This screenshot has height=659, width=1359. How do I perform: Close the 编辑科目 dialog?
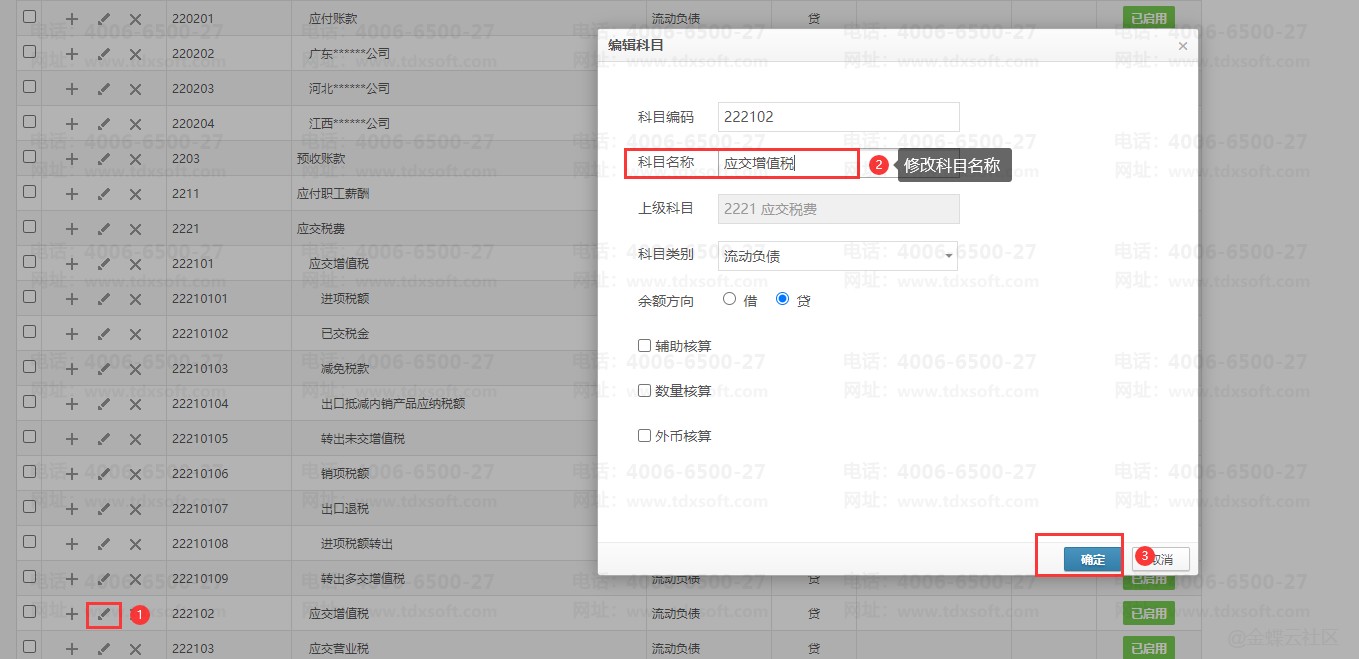point(1183,46)
